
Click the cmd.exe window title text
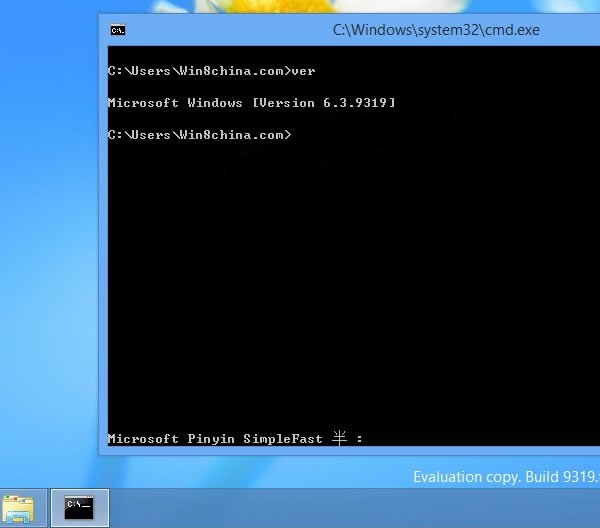point(435,30)
